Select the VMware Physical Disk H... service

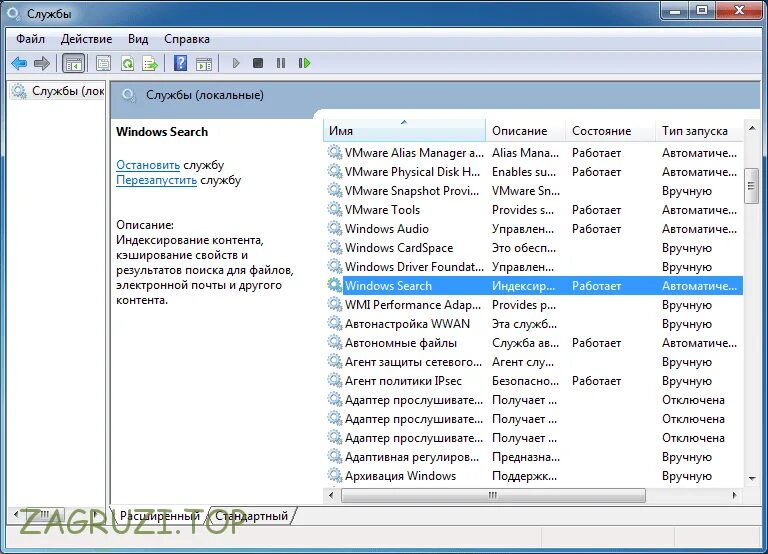[412, 172]
